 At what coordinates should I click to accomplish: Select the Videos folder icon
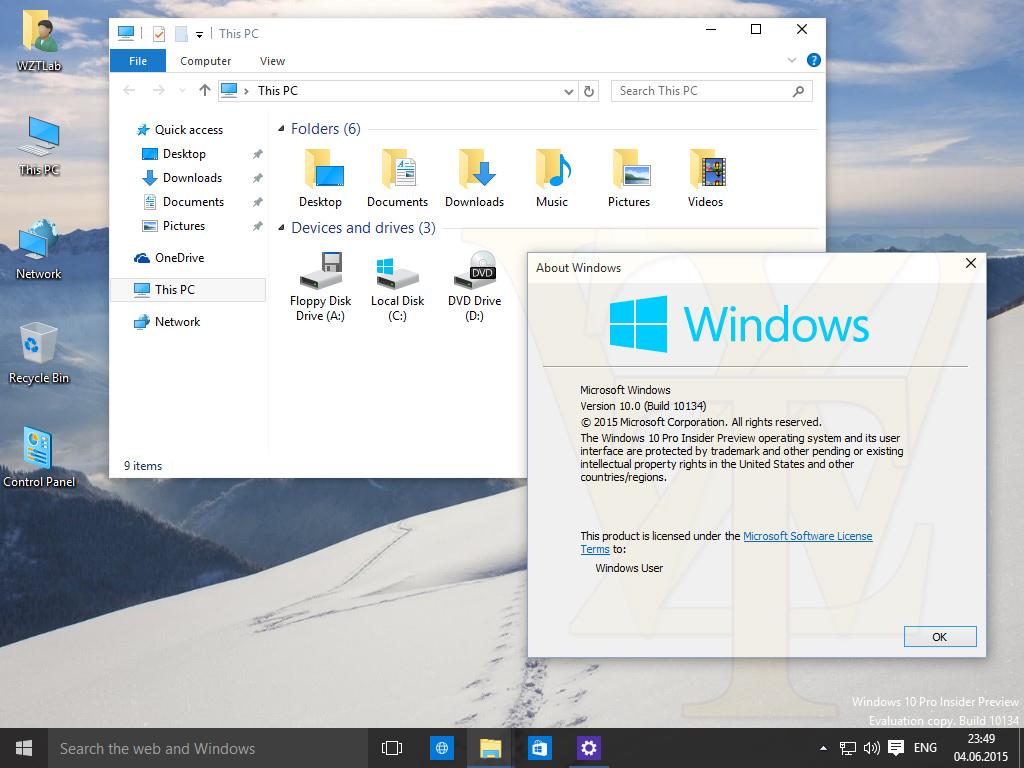705,178
